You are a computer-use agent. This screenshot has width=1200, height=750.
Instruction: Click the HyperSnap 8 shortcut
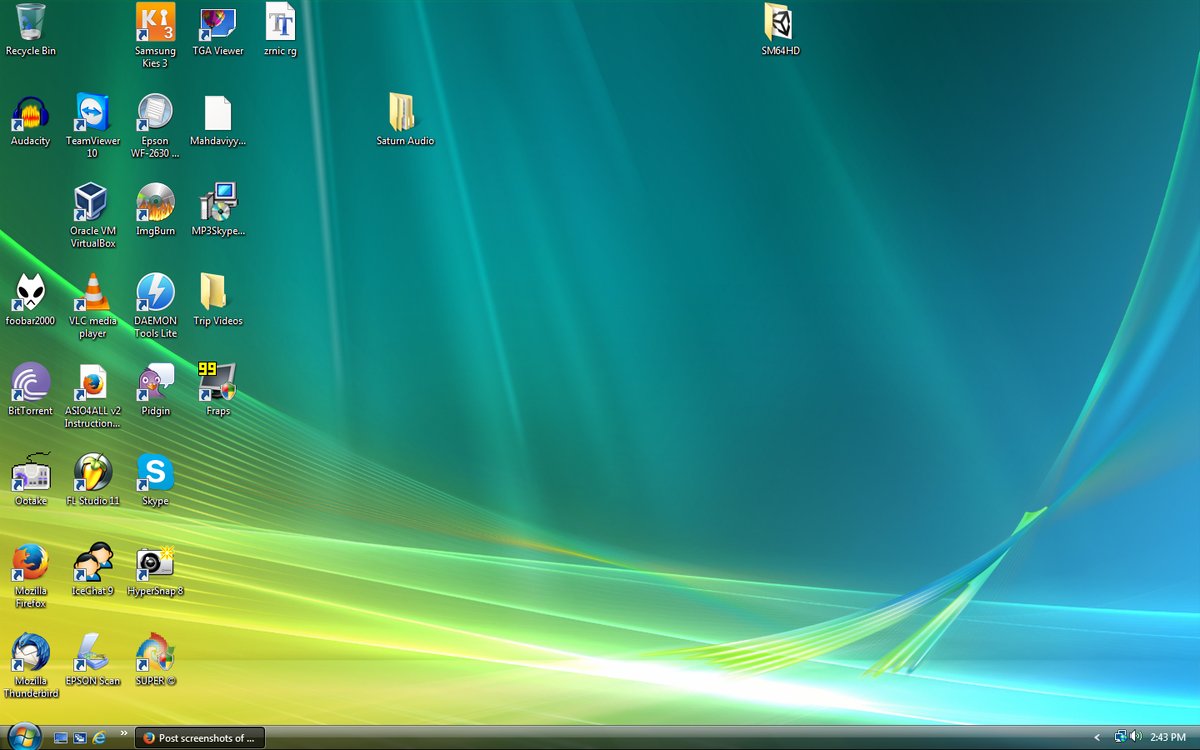coord(155,563)
